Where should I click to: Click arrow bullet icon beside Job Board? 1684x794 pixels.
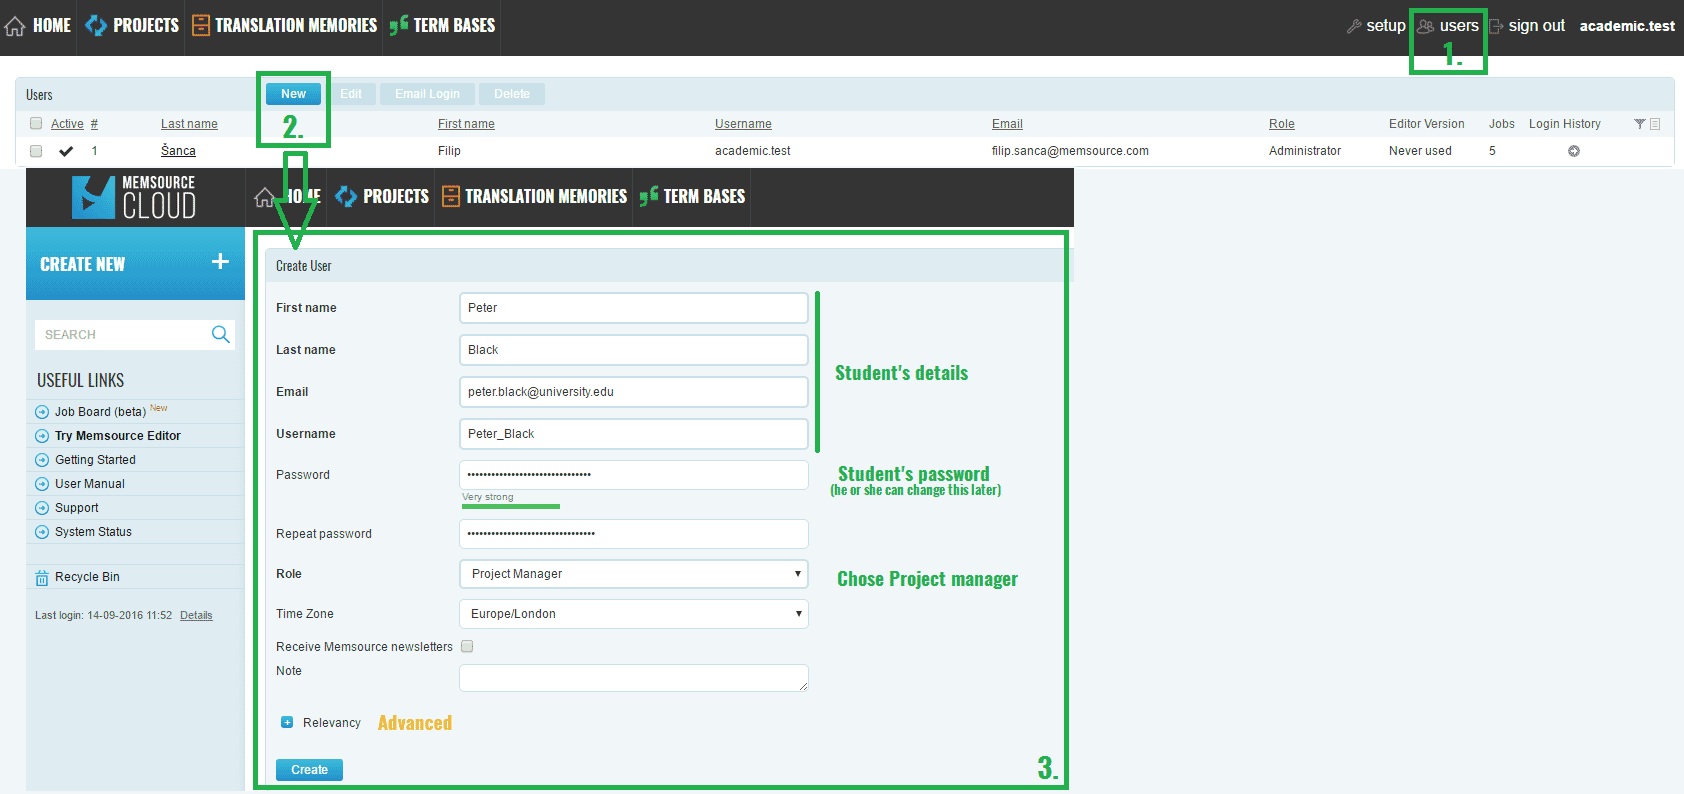click(x=42, y=412)
